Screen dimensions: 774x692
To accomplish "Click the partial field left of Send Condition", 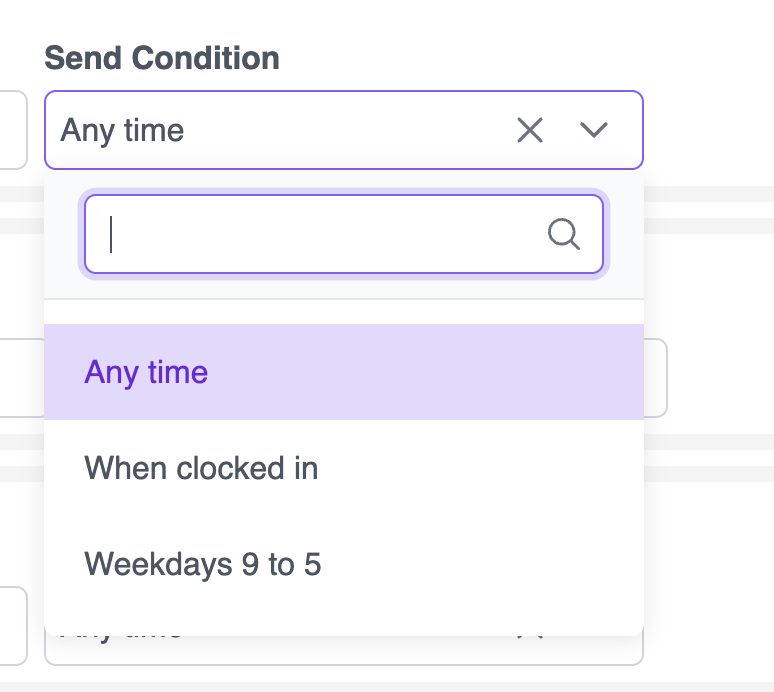I will pyautogui.click(x=12, y=130).
